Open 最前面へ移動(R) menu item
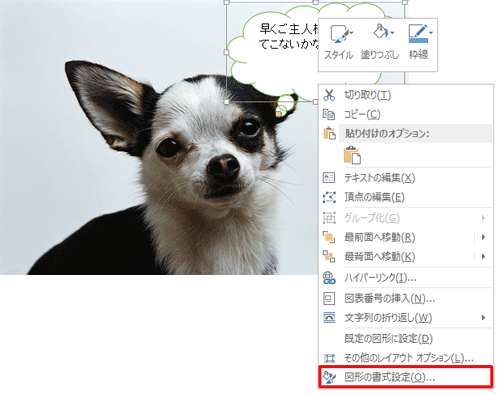The width and height of the screenshot is (500, 395). click(406, 237)
